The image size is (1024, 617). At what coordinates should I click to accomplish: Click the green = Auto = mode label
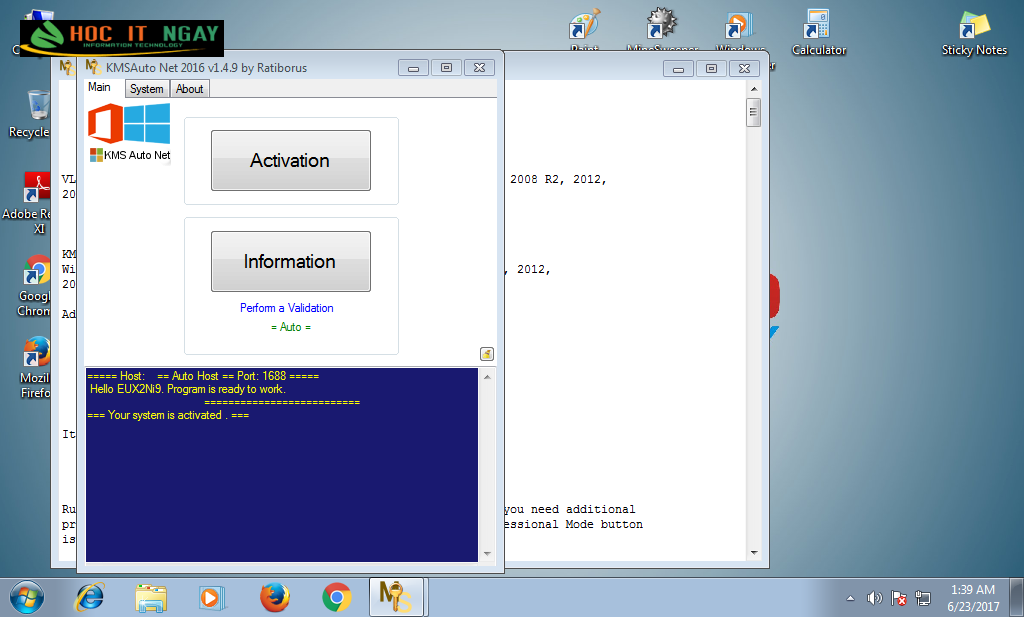[291, 327]
